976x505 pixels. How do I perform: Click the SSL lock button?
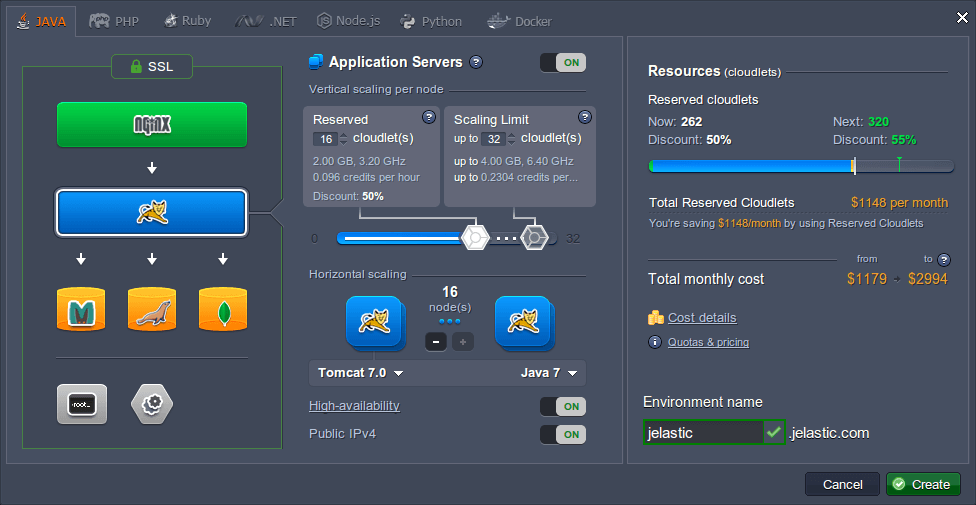click(x=152, y=67)
